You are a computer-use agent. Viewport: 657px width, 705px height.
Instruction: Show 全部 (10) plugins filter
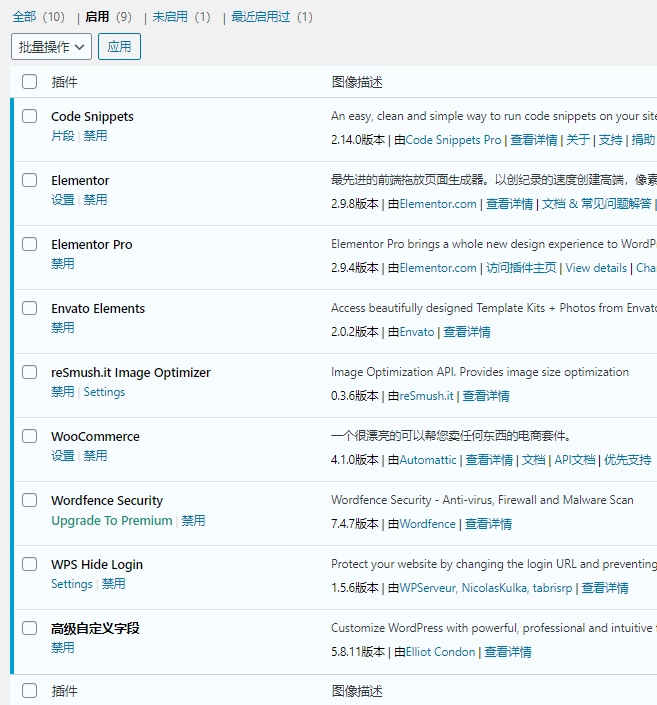[x=39, y=17]
